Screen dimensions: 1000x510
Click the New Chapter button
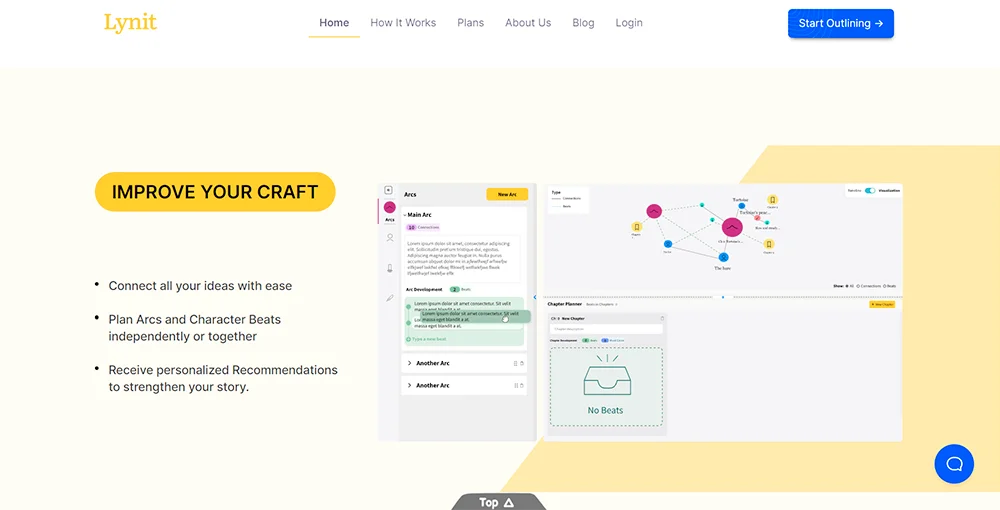click(x=882, y=305)
